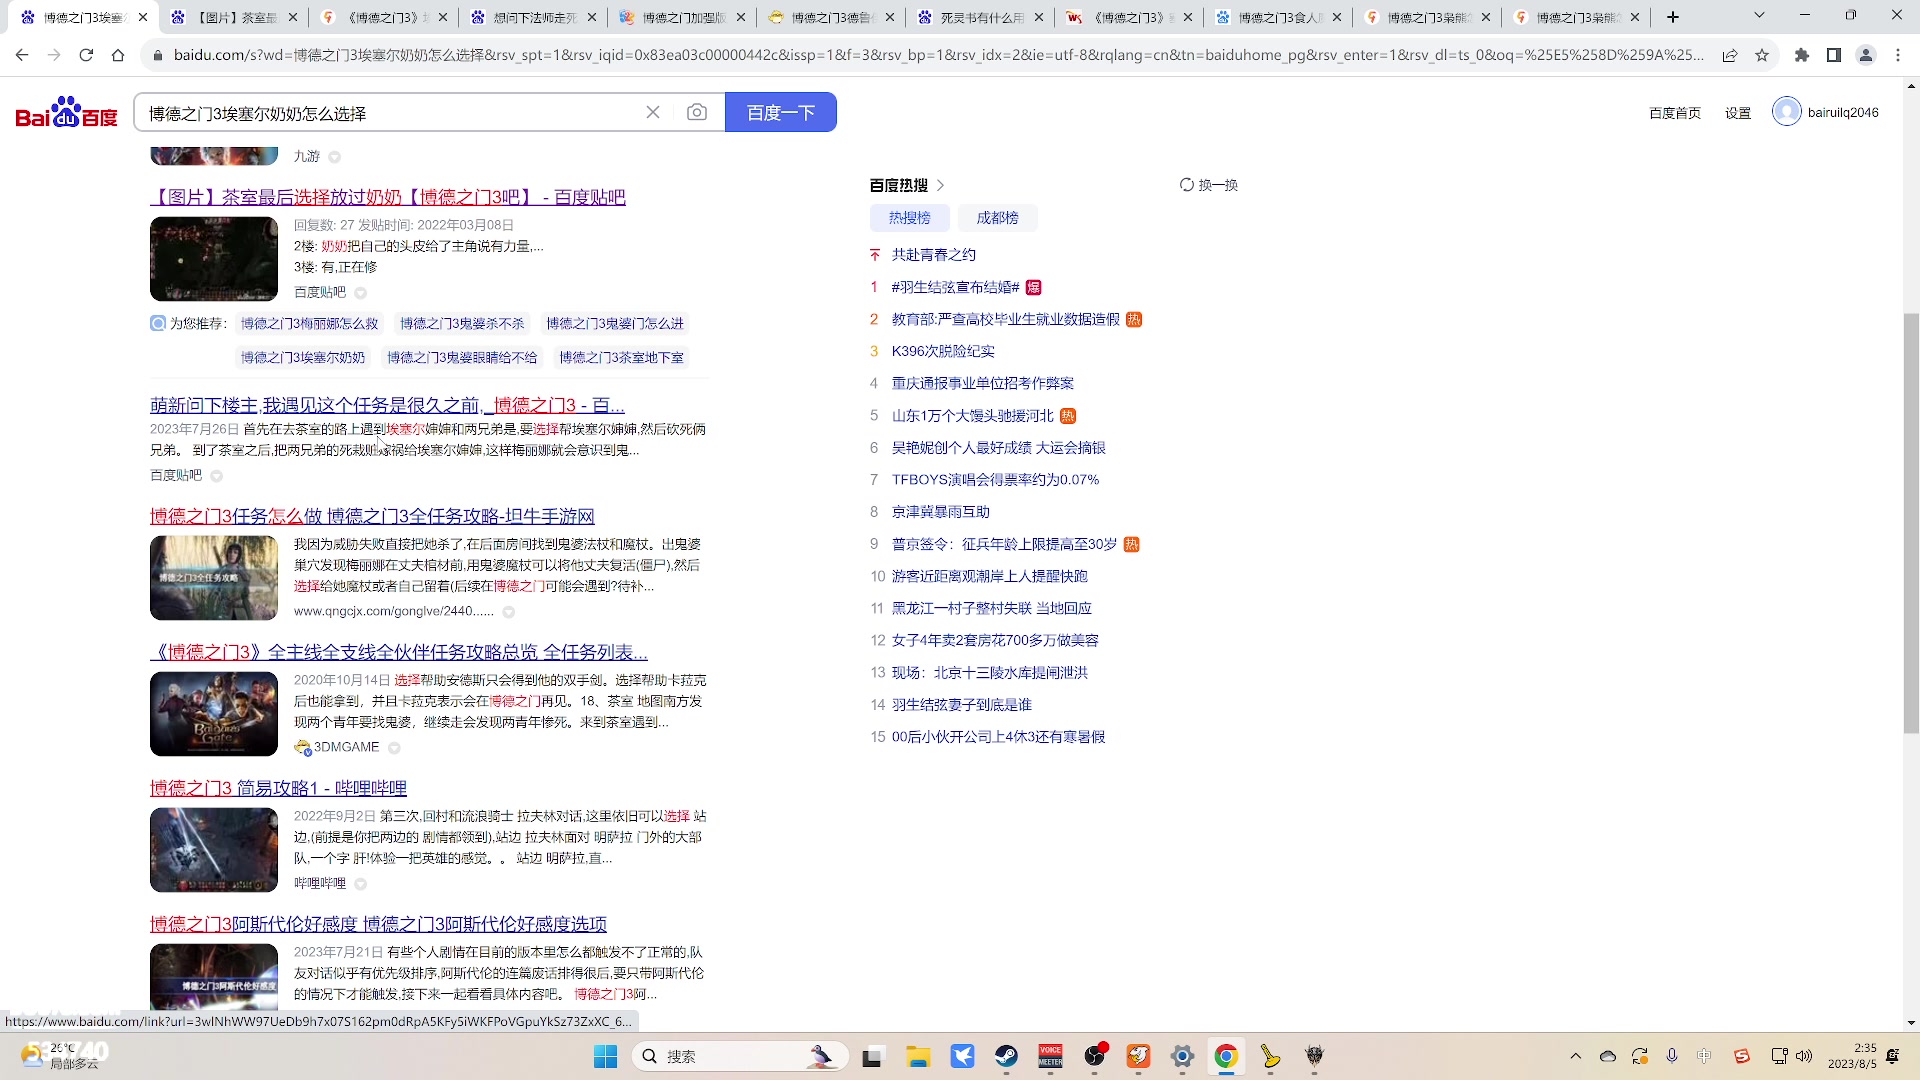The height and width of the screenshot is (1080, 1920).
Task: Open the 3DMGAME result thumbnail
Action: [214, 714]
